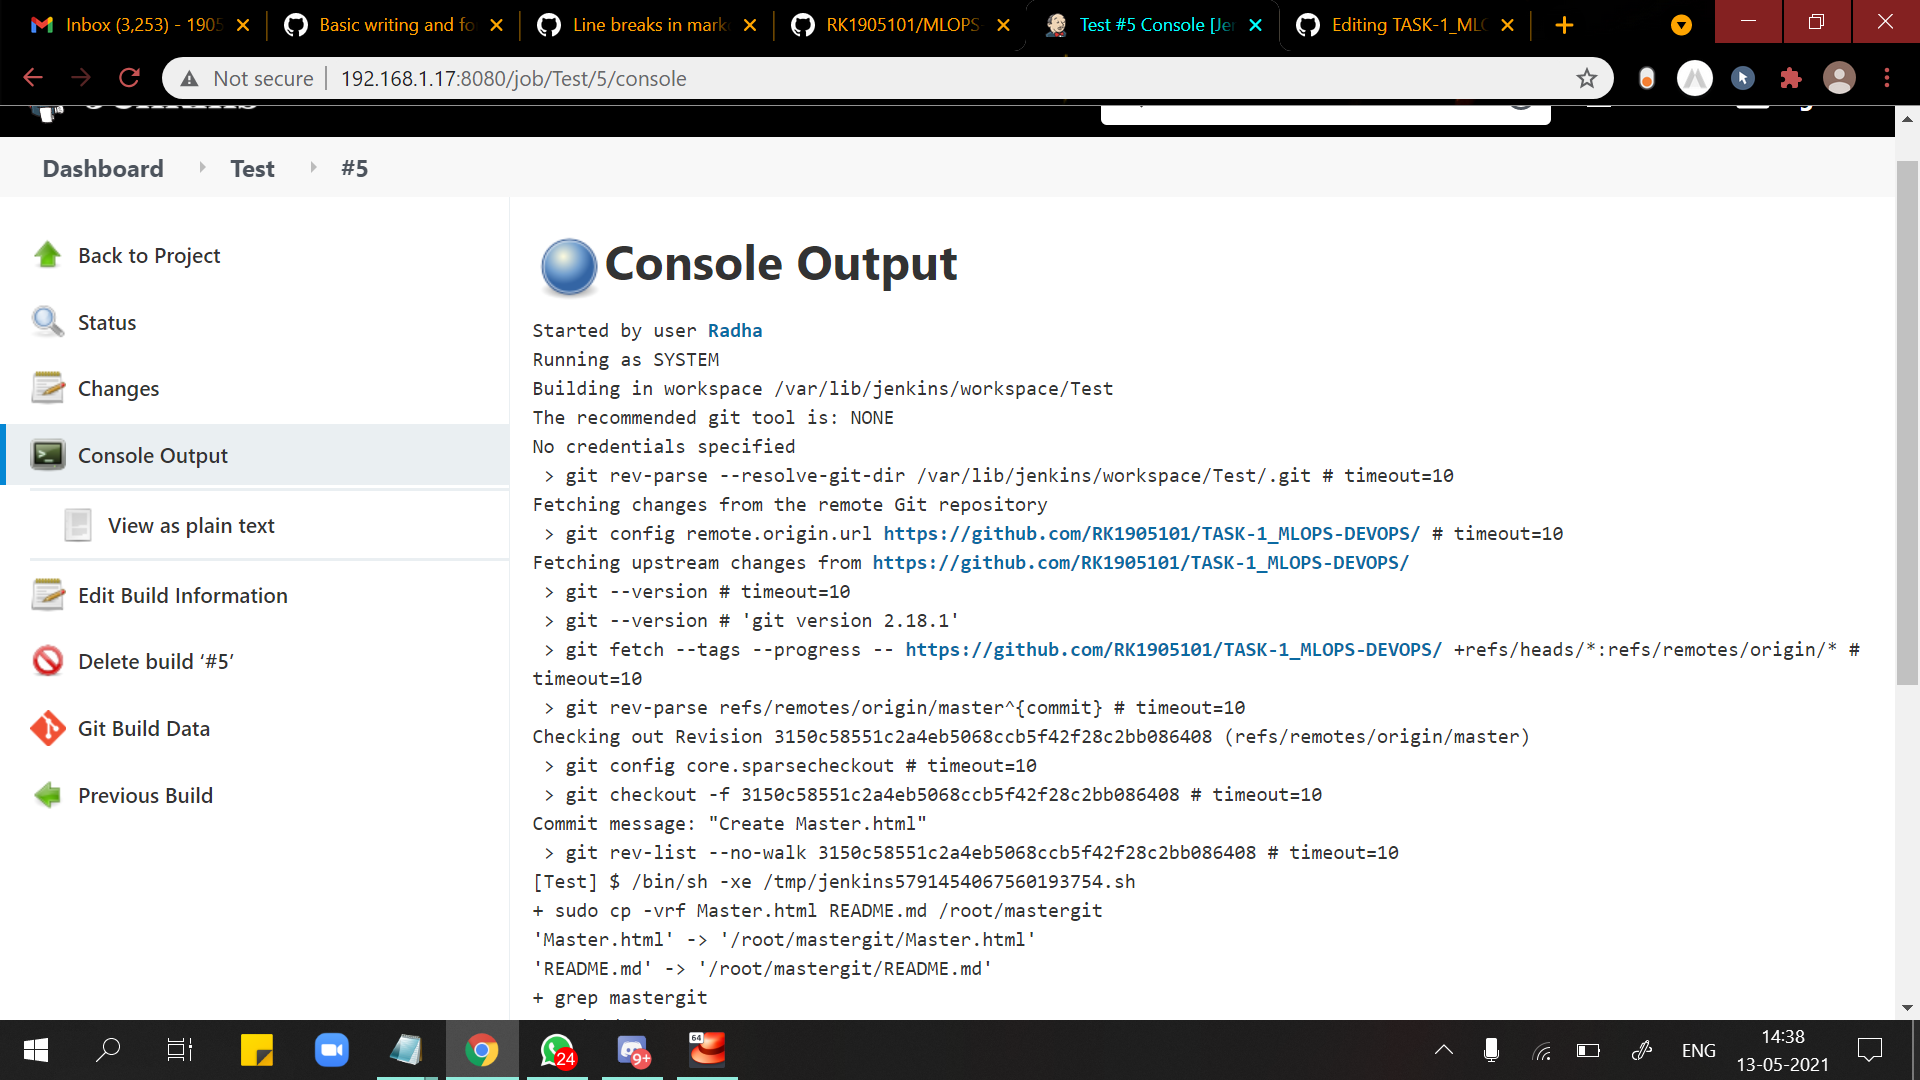Image resolution: width=1920 pixels, height=1080 pixels.
Task: Bookmark this page with the star icon
Action: tap(1586, 78)
